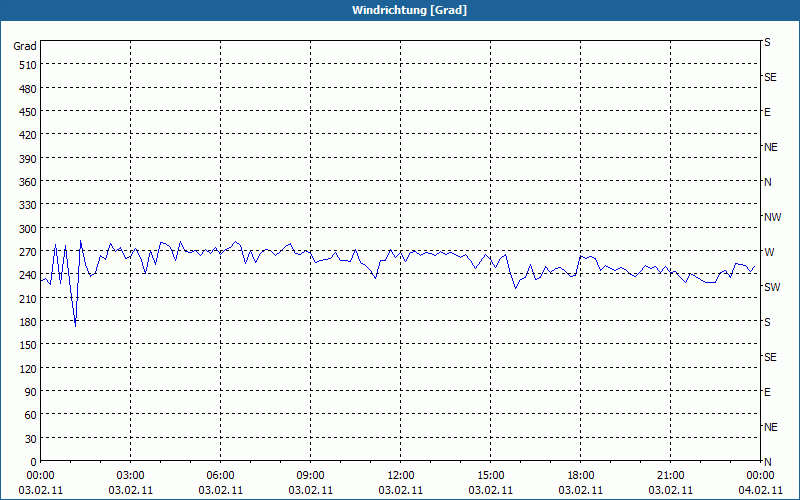Click the NE compass label level with 390
Viewport: 800px width, 500px height.
coord(770,147)
